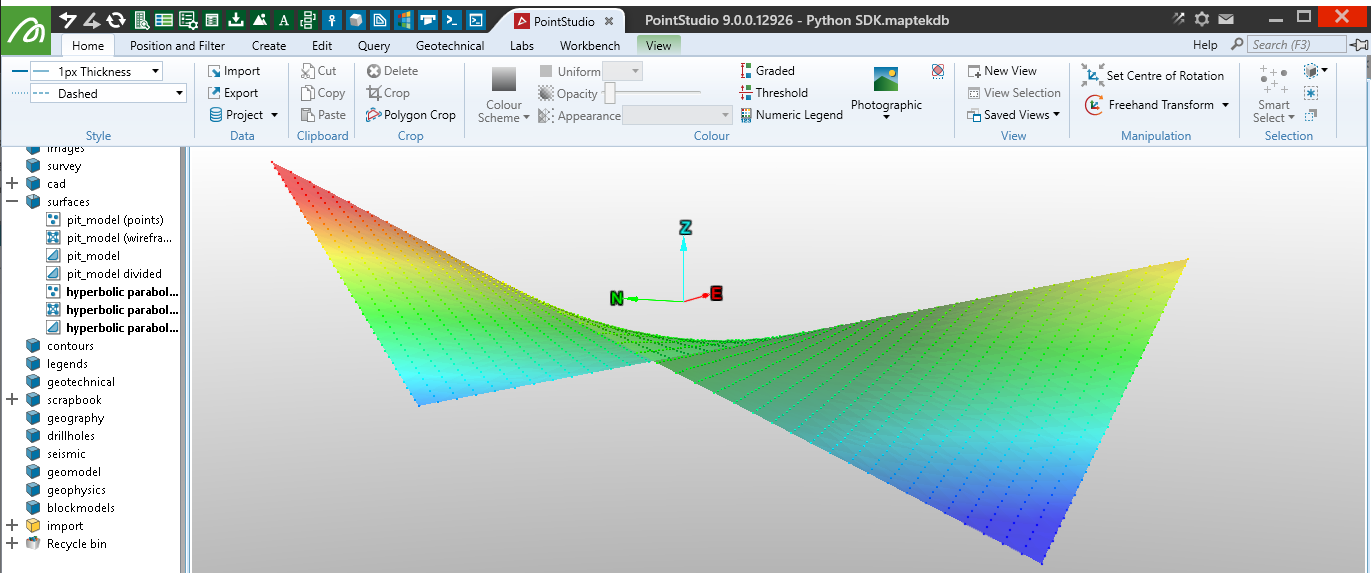Toggle the ribbon pin icon

click(x=1358, y=45)
